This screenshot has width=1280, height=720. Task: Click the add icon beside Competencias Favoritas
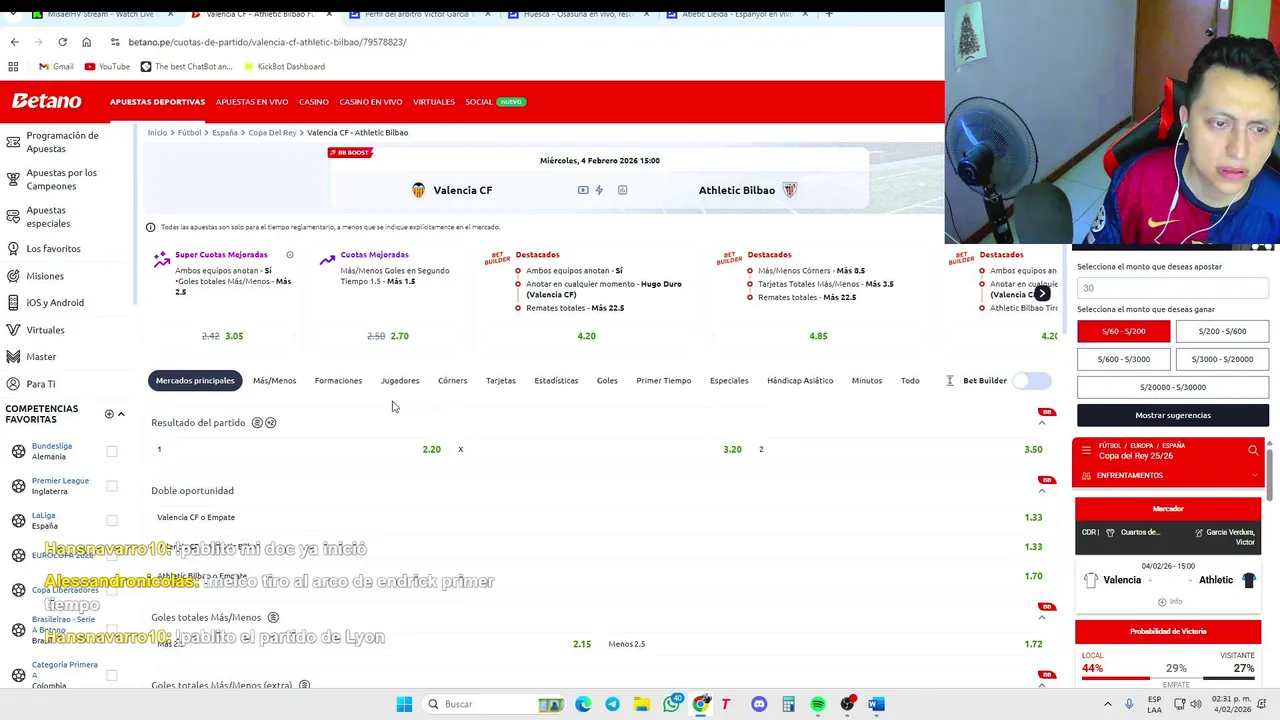(109, 414)
